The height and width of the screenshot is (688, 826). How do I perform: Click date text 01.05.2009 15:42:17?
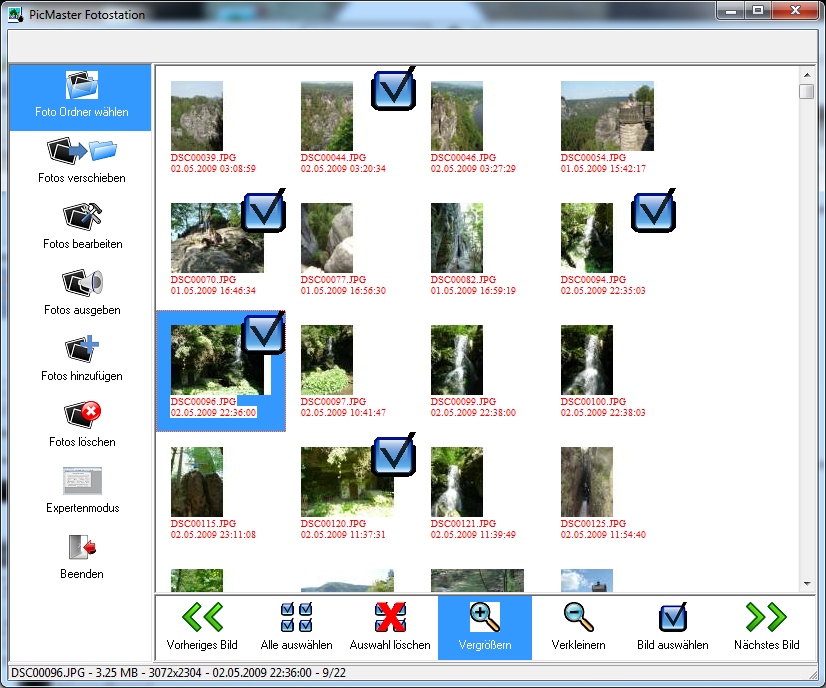[x=603, y=169]
